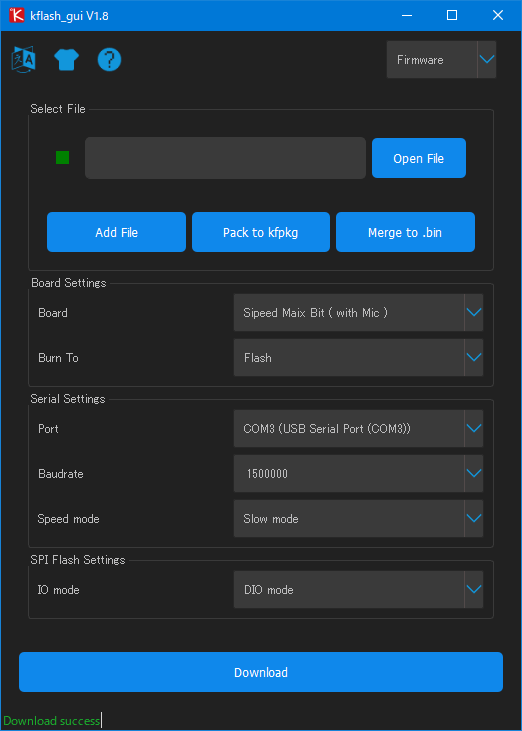This screenshot has height=731, width=522.
Task: Click Pack to kfpkg button
Action: [261, 232]
